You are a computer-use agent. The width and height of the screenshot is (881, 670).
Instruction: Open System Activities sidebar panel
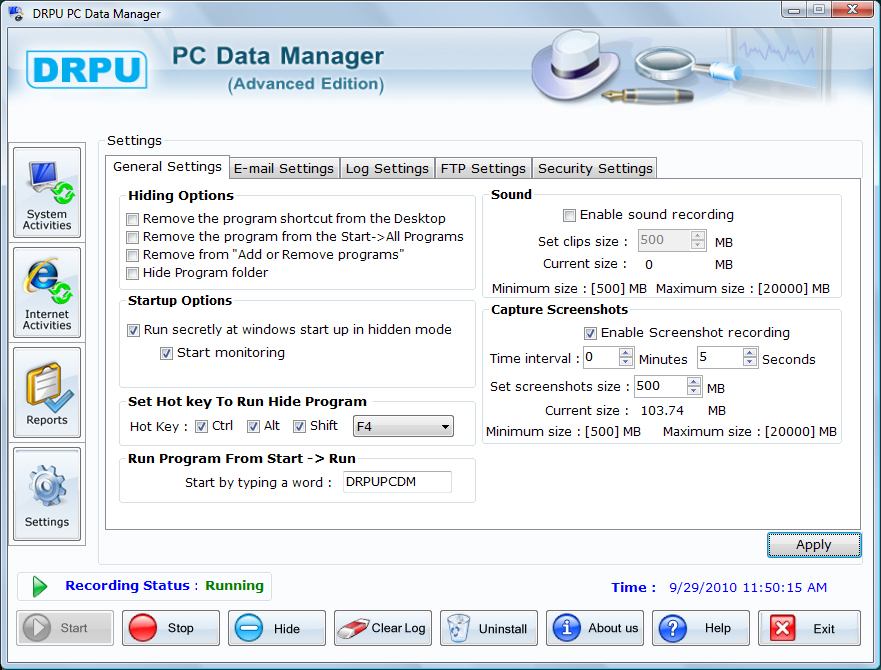tap(47, 193)
